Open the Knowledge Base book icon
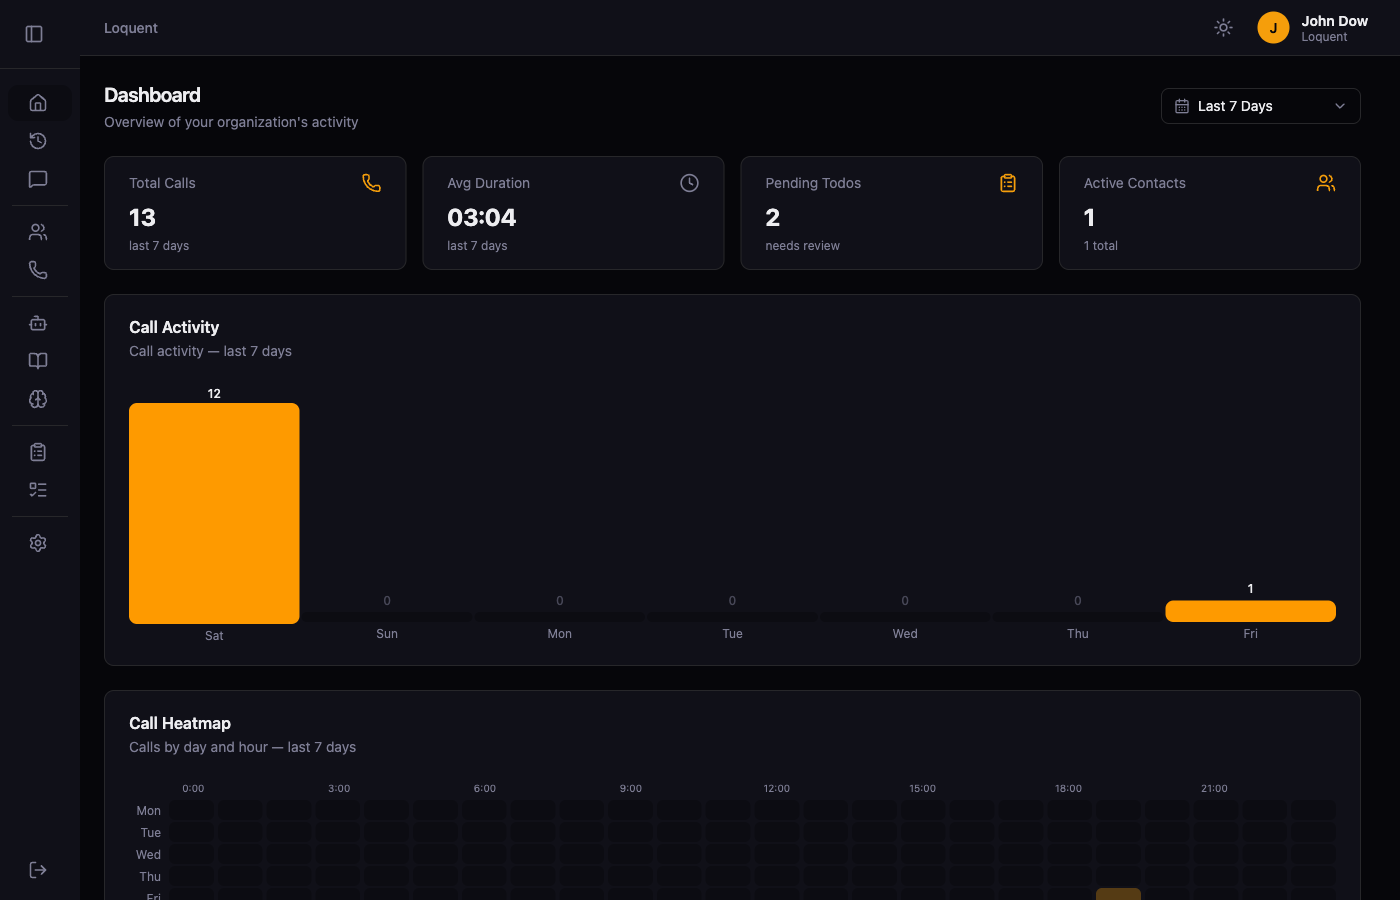This screenshot has height=900, width=1400. [x=38, y=360]
